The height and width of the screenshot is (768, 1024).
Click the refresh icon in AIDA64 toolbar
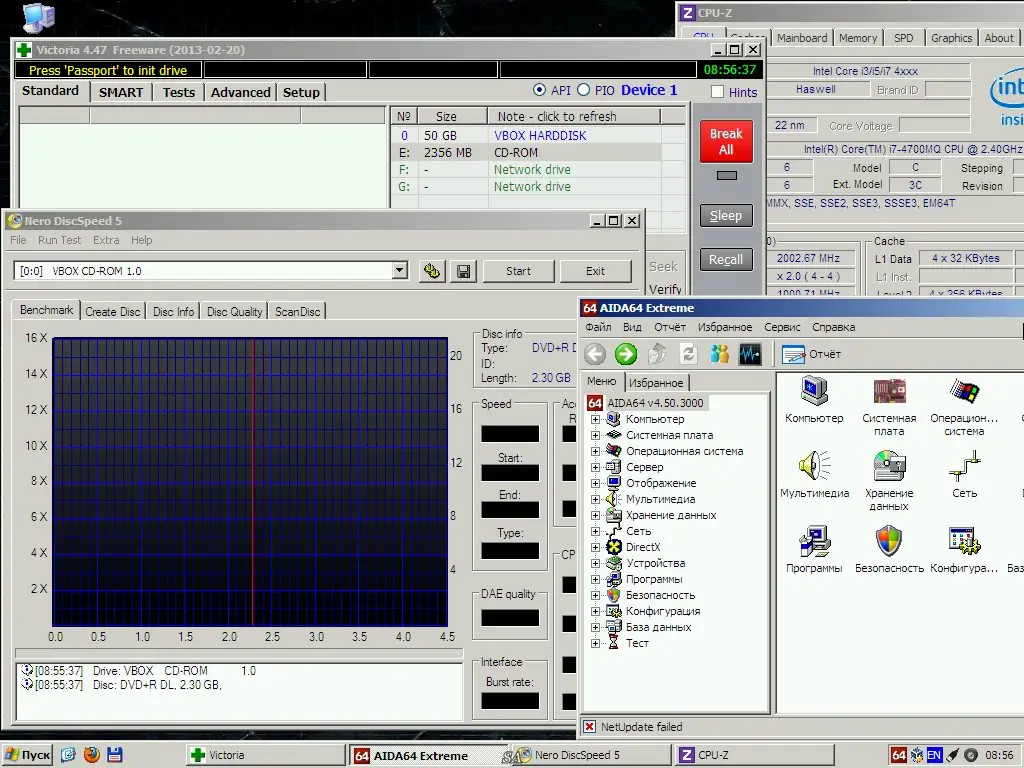(x=688, y=353)
